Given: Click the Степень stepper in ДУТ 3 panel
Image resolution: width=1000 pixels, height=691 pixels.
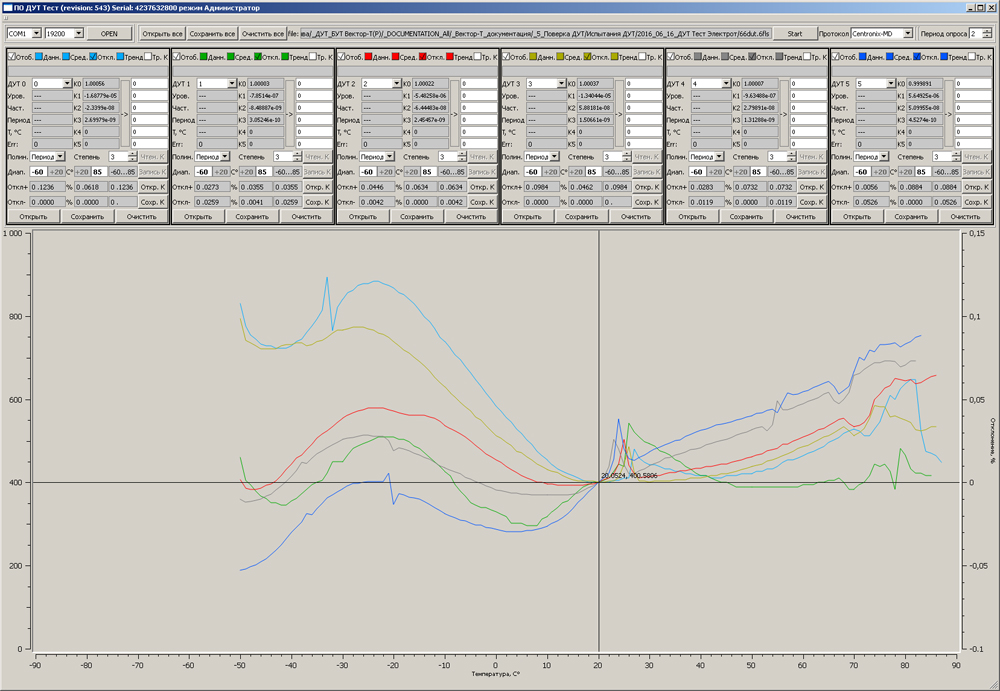Looking at the screenshot, I should [x=626, y=156].
